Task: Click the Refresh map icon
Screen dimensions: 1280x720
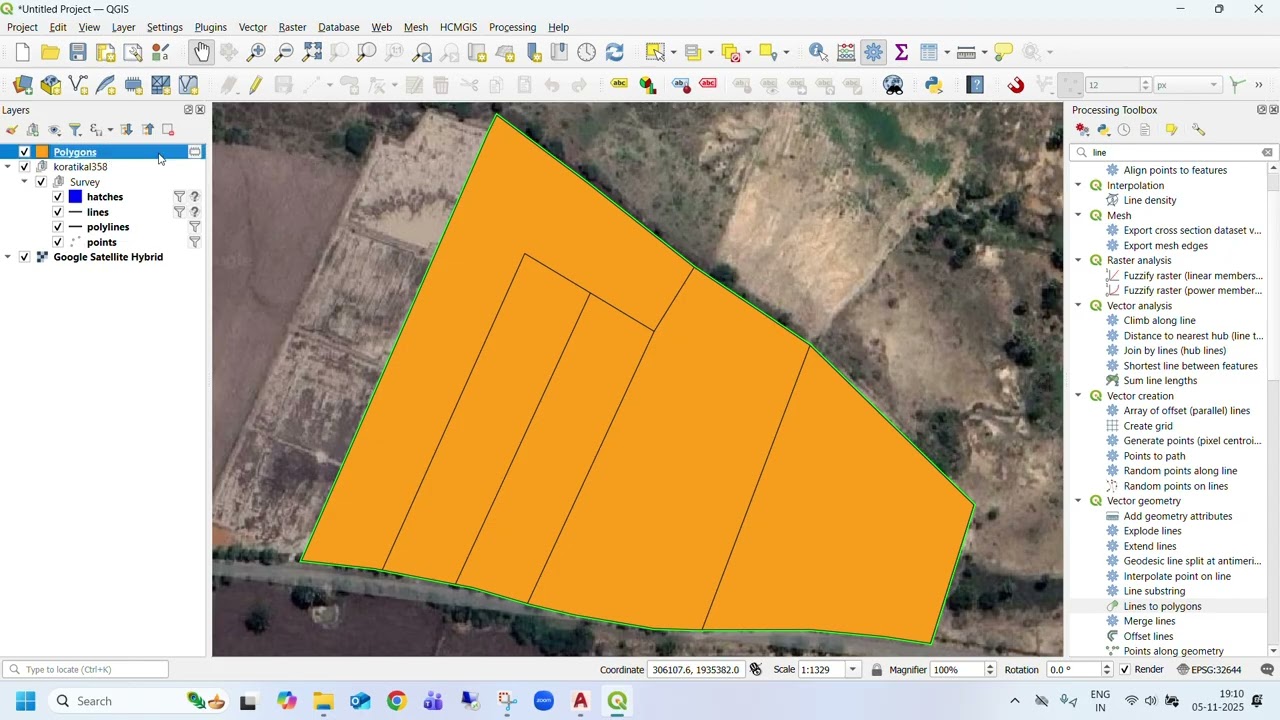Action: 615,52
